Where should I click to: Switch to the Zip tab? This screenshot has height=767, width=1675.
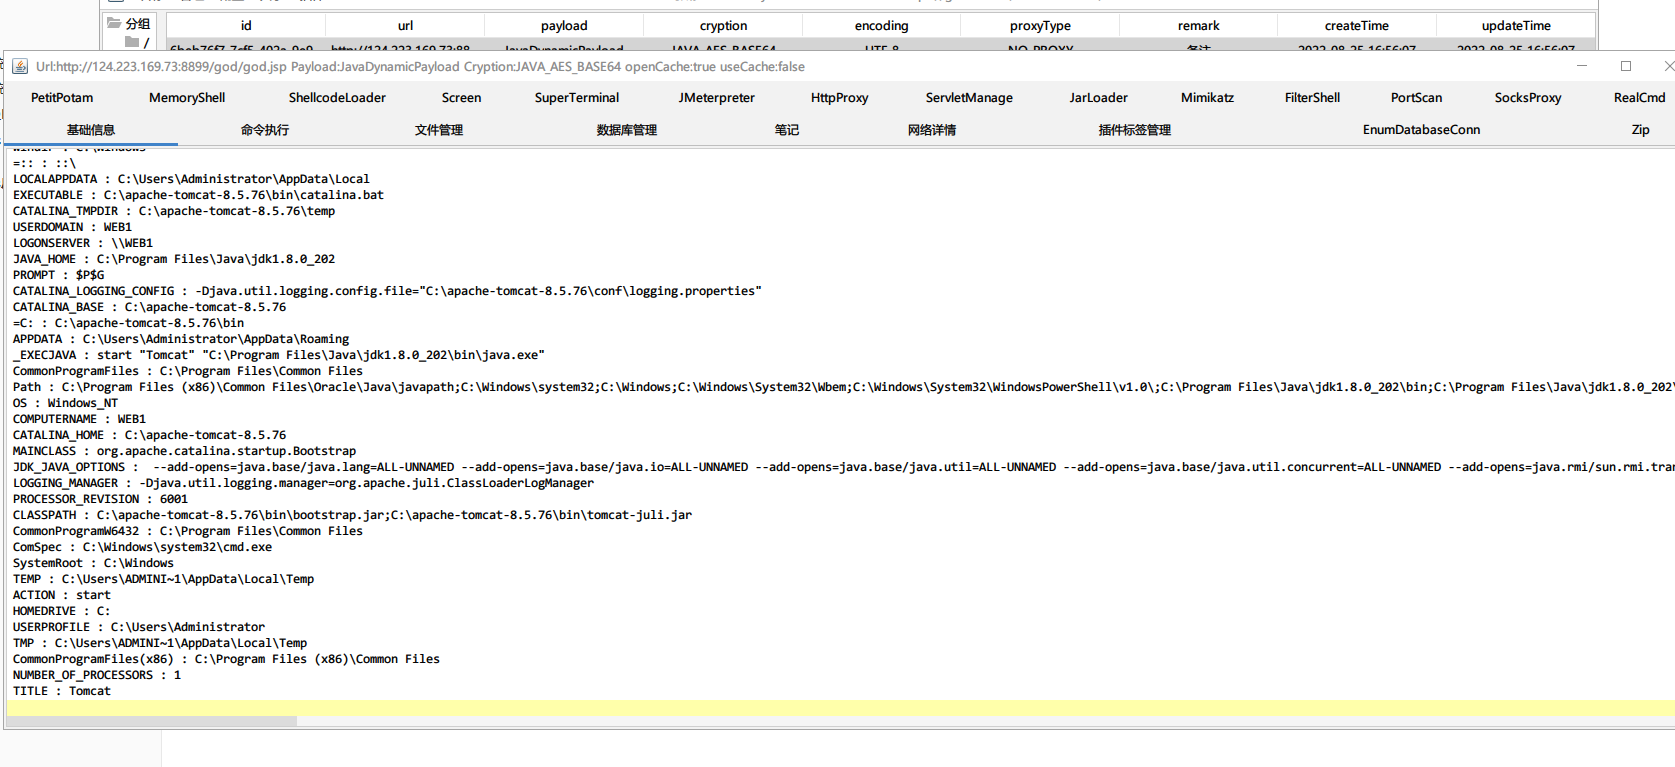pyautogui.click(x=1641, y=130)
